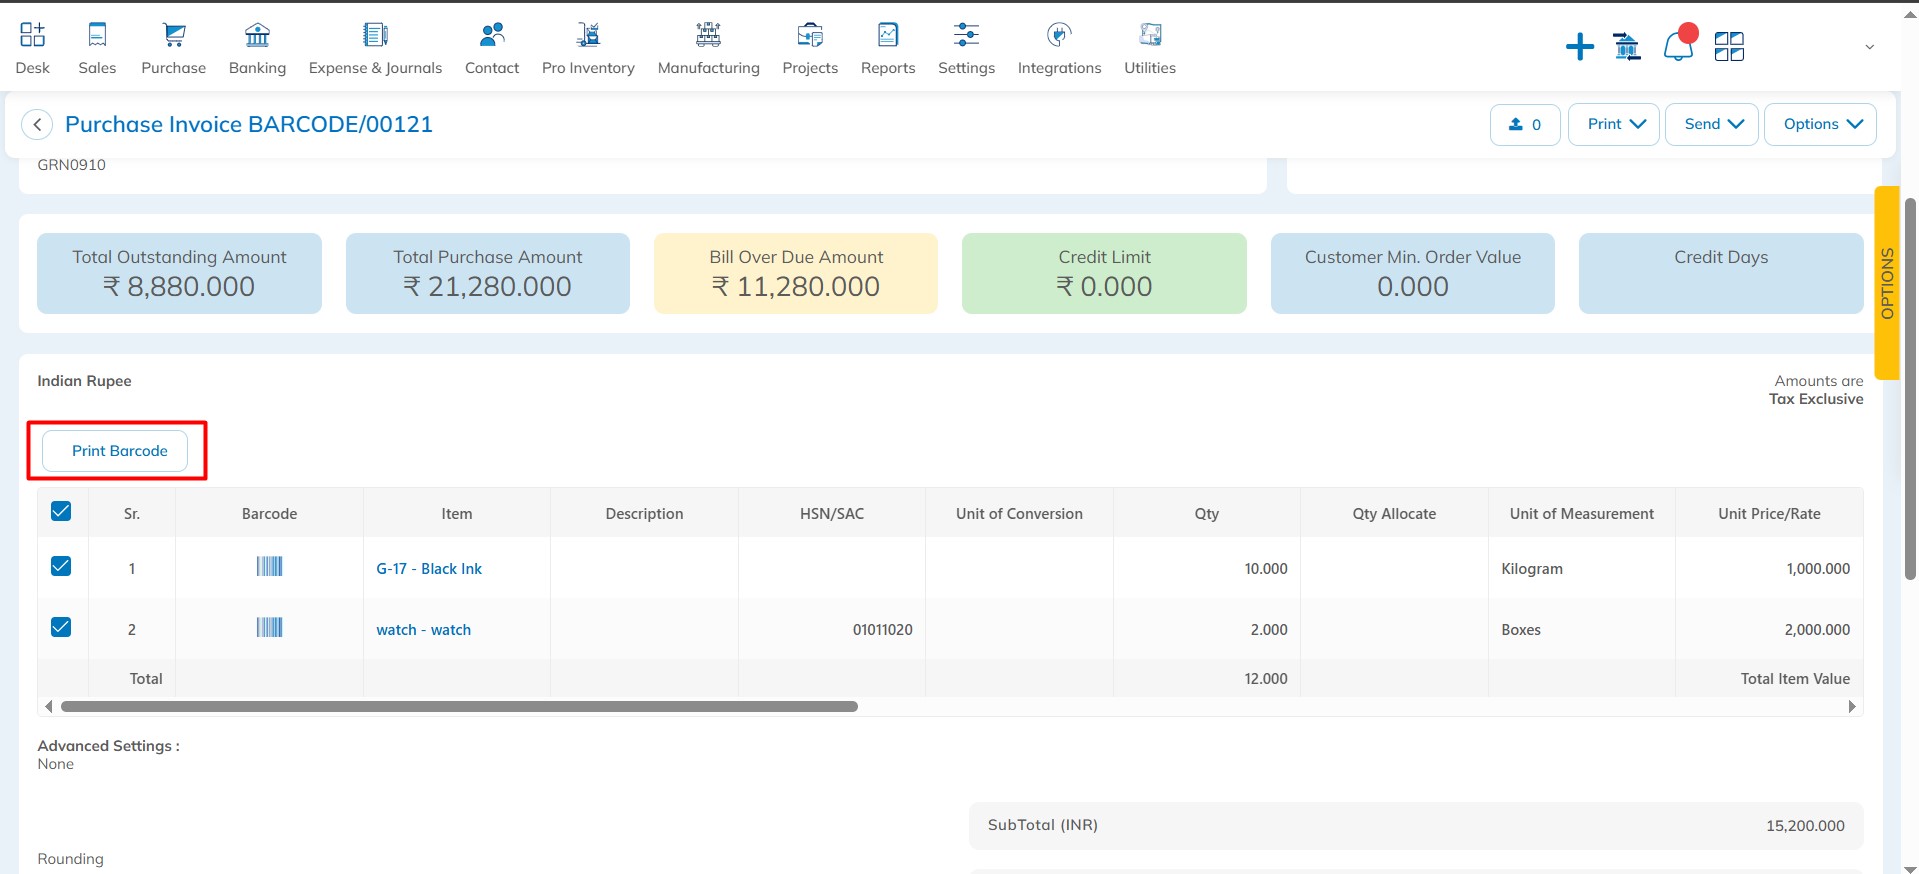1919x874 pixels.
Task: Click the attachments upload button showing 0
Action: [1525, 125]
